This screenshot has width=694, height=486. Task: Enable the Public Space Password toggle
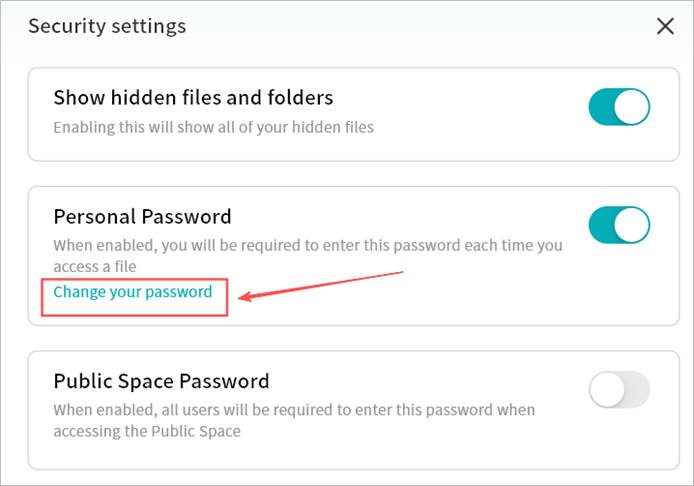click(619, 389)
